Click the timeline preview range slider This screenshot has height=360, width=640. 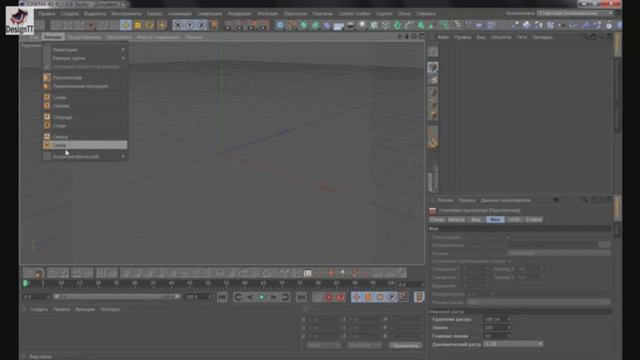coord(117,297)
